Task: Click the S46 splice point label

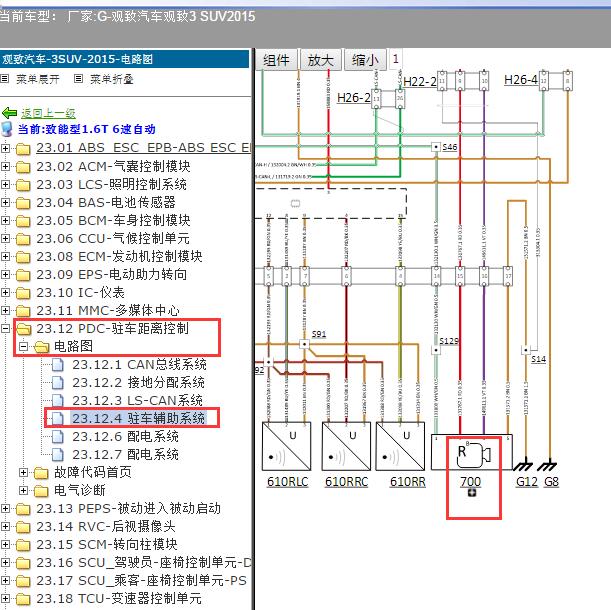Action: [x=450, y=147]
